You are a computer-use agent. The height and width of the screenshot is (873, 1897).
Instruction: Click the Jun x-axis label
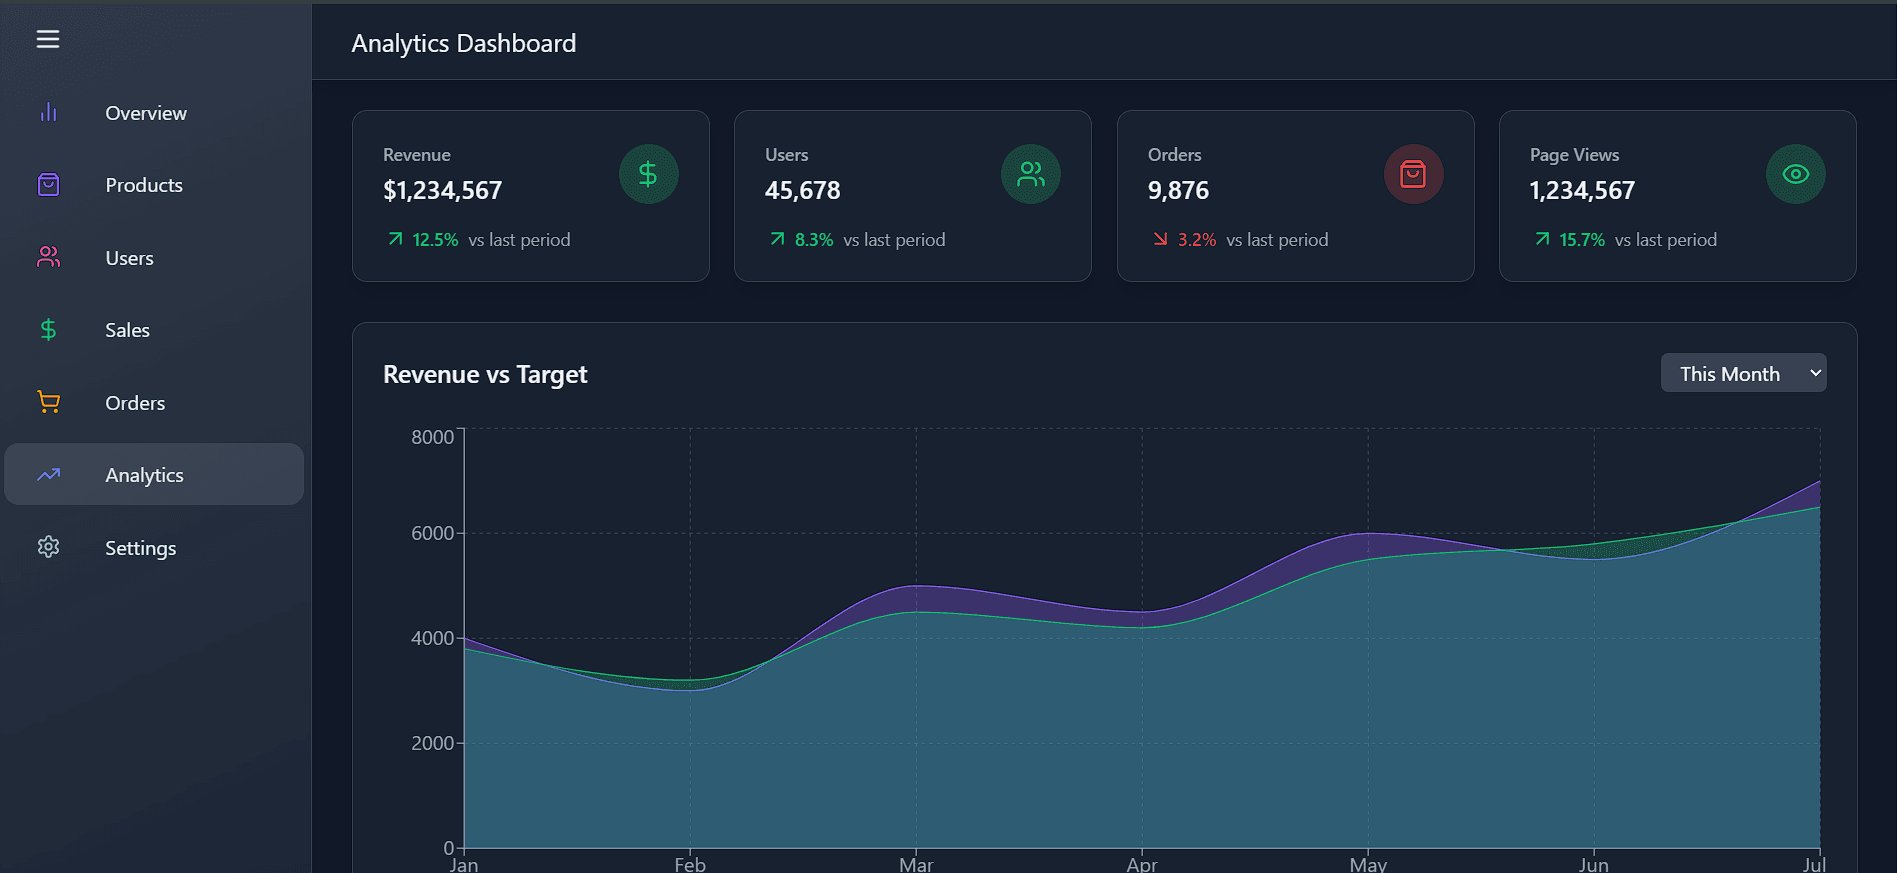click(1594, 864)
